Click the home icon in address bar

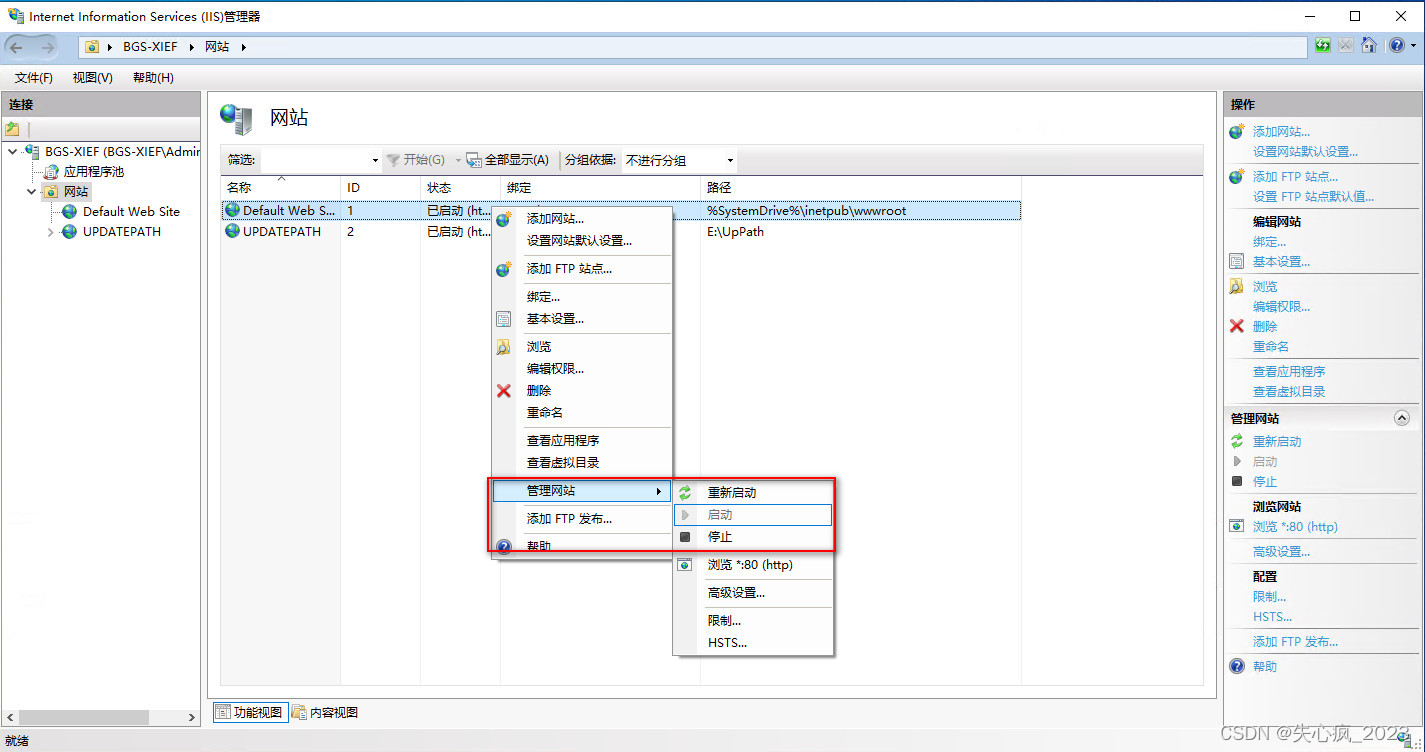(x=1369, y=46)
